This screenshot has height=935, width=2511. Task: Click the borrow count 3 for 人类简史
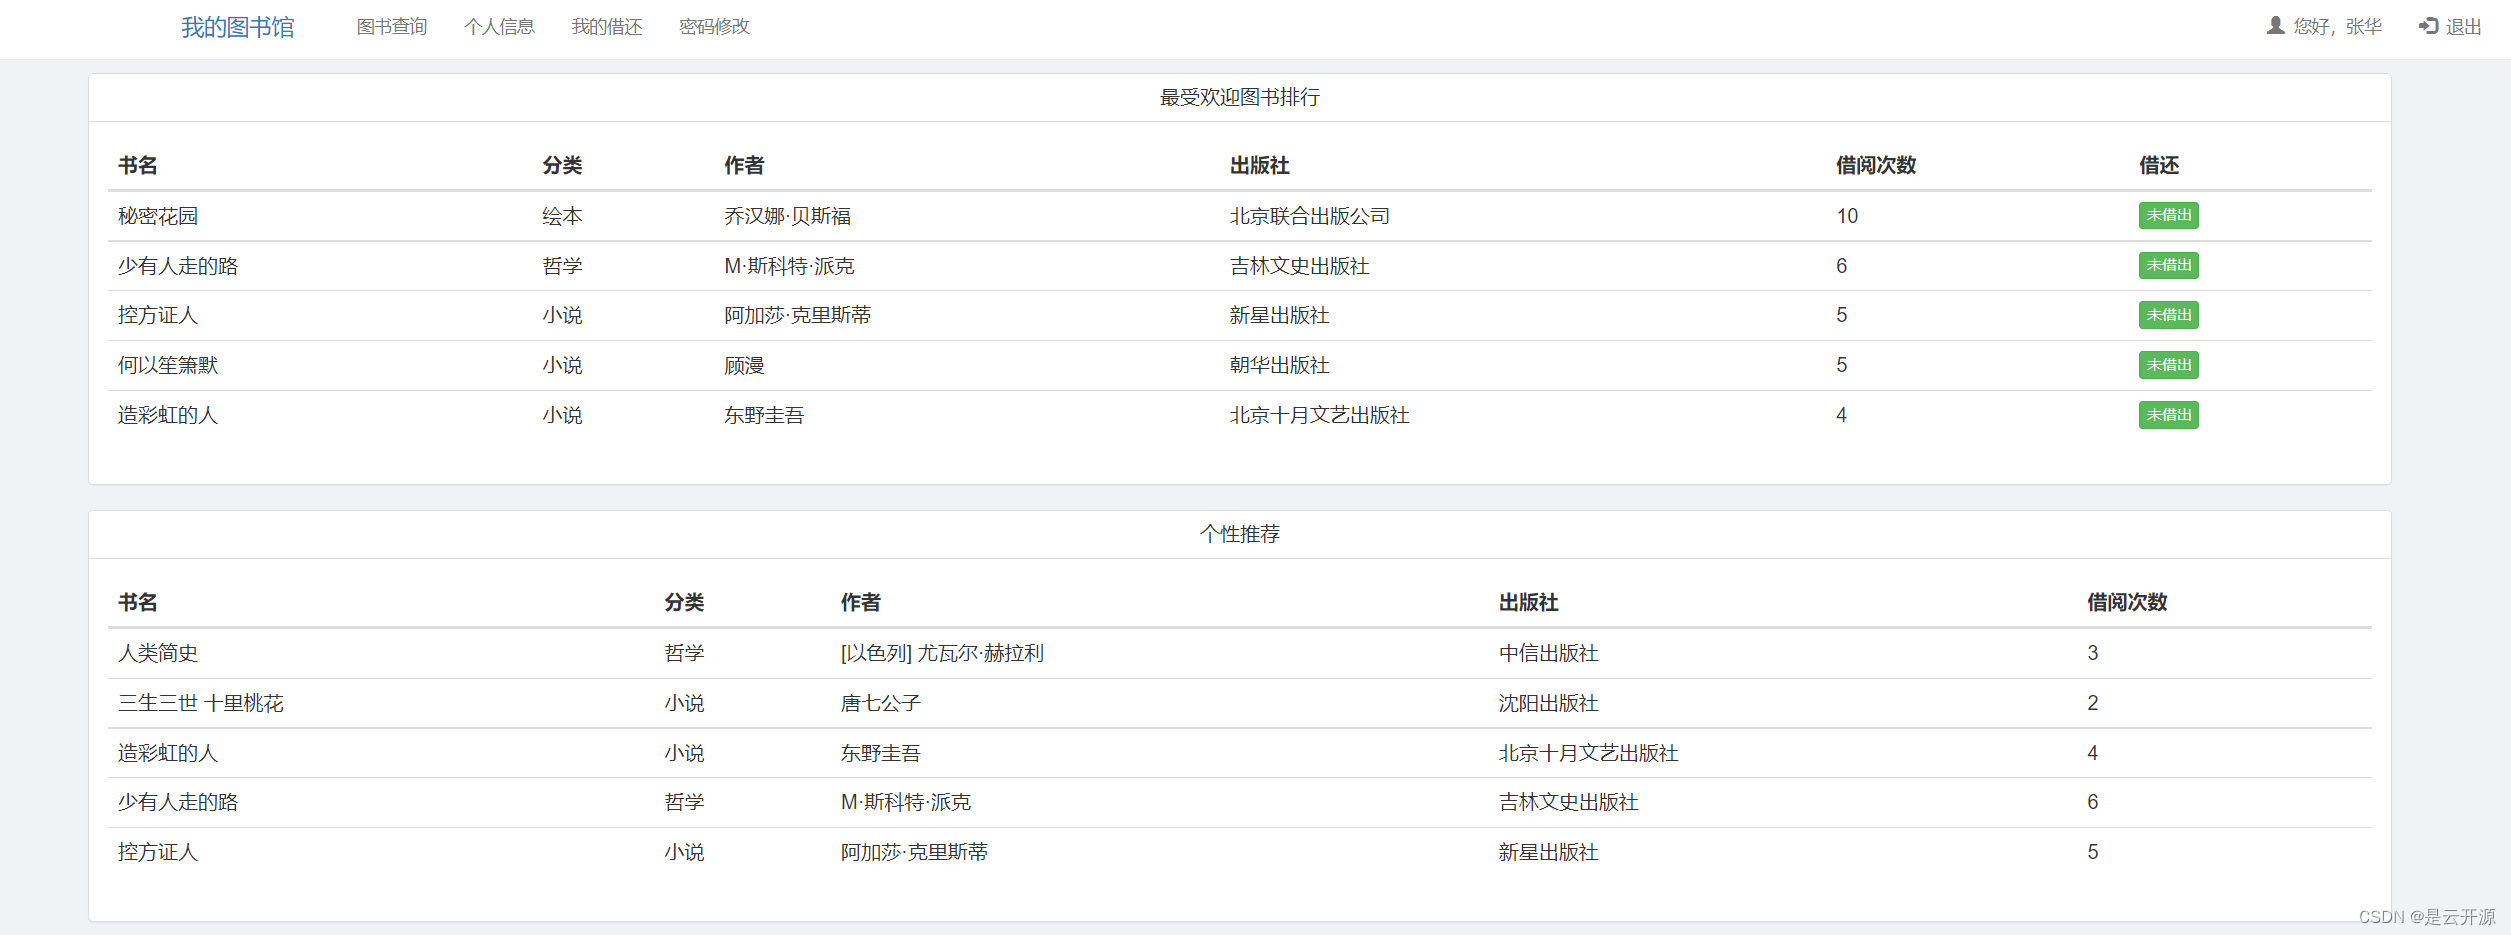[x=2092, y=653]
